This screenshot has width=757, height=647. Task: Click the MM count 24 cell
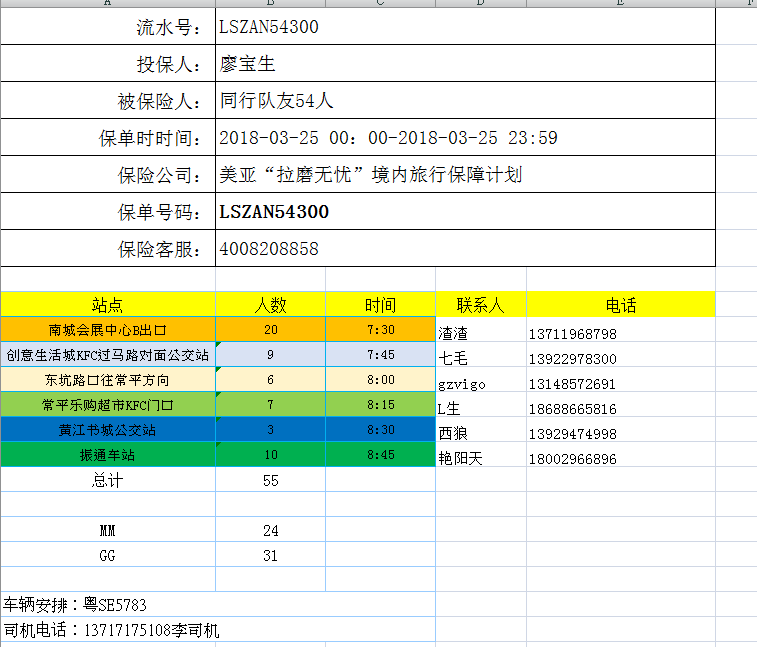pos(270,530)
